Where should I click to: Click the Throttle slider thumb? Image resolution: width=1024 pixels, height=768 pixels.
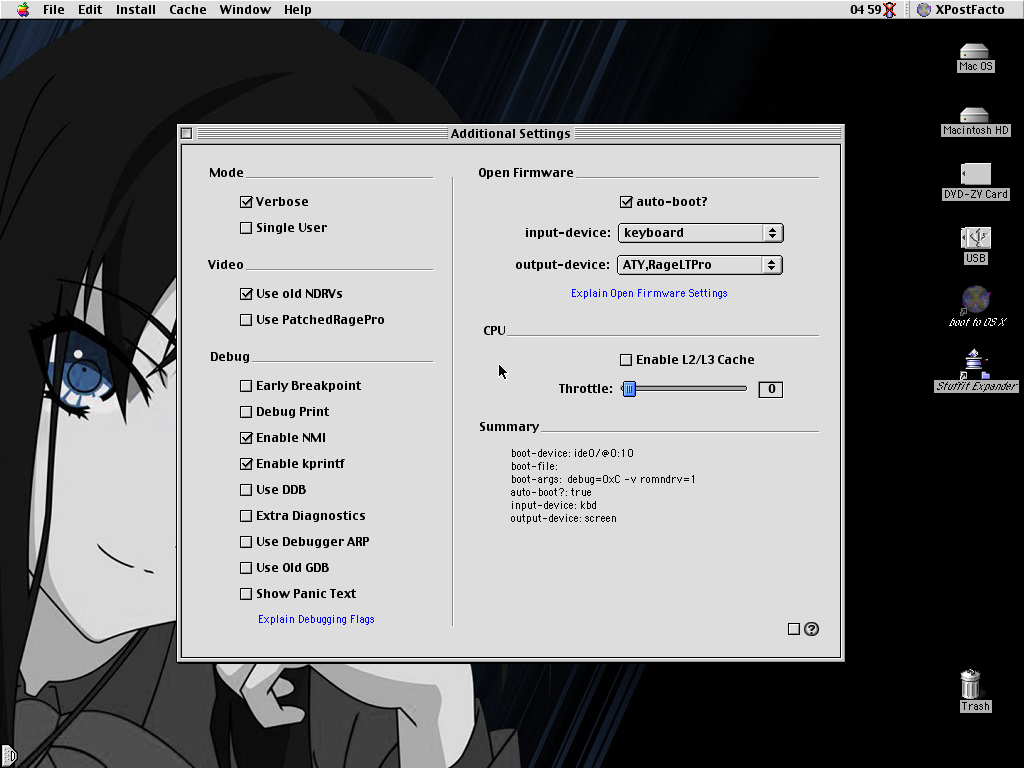[x=629, y=389]
